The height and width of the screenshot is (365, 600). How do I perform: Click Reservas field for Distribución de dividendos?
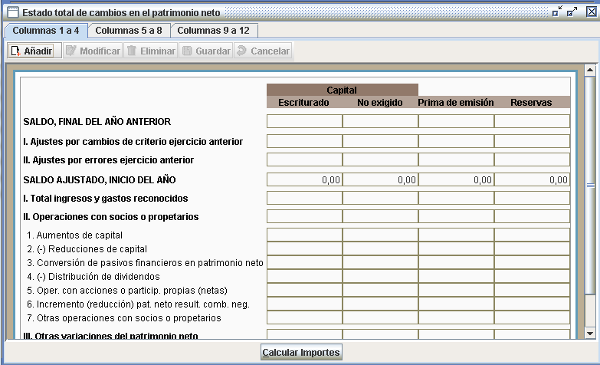pyautogui.click(x=532, y=276)
